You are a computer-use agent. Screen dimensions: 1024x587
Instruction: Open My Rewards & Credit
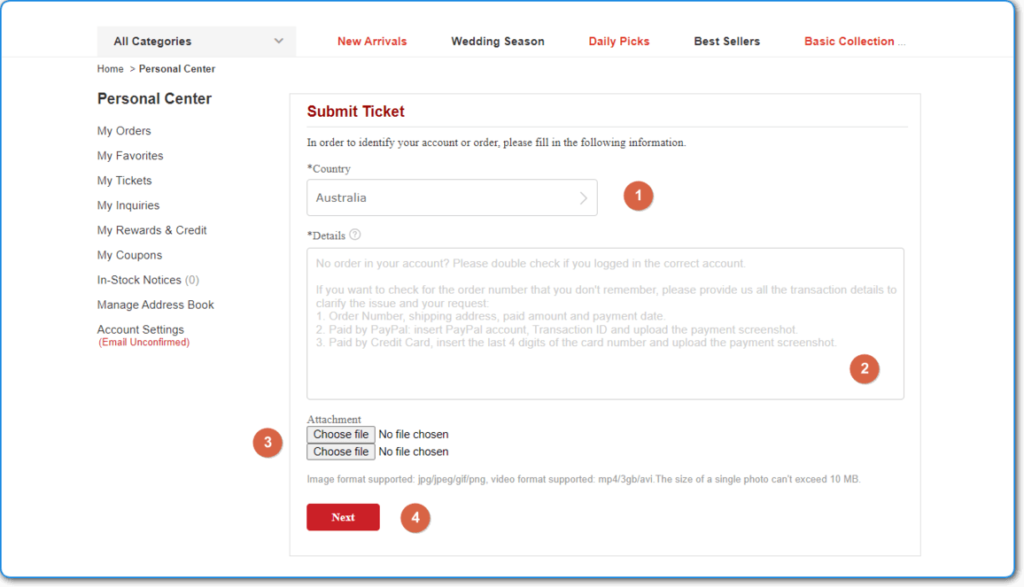(x=152, y=230)
